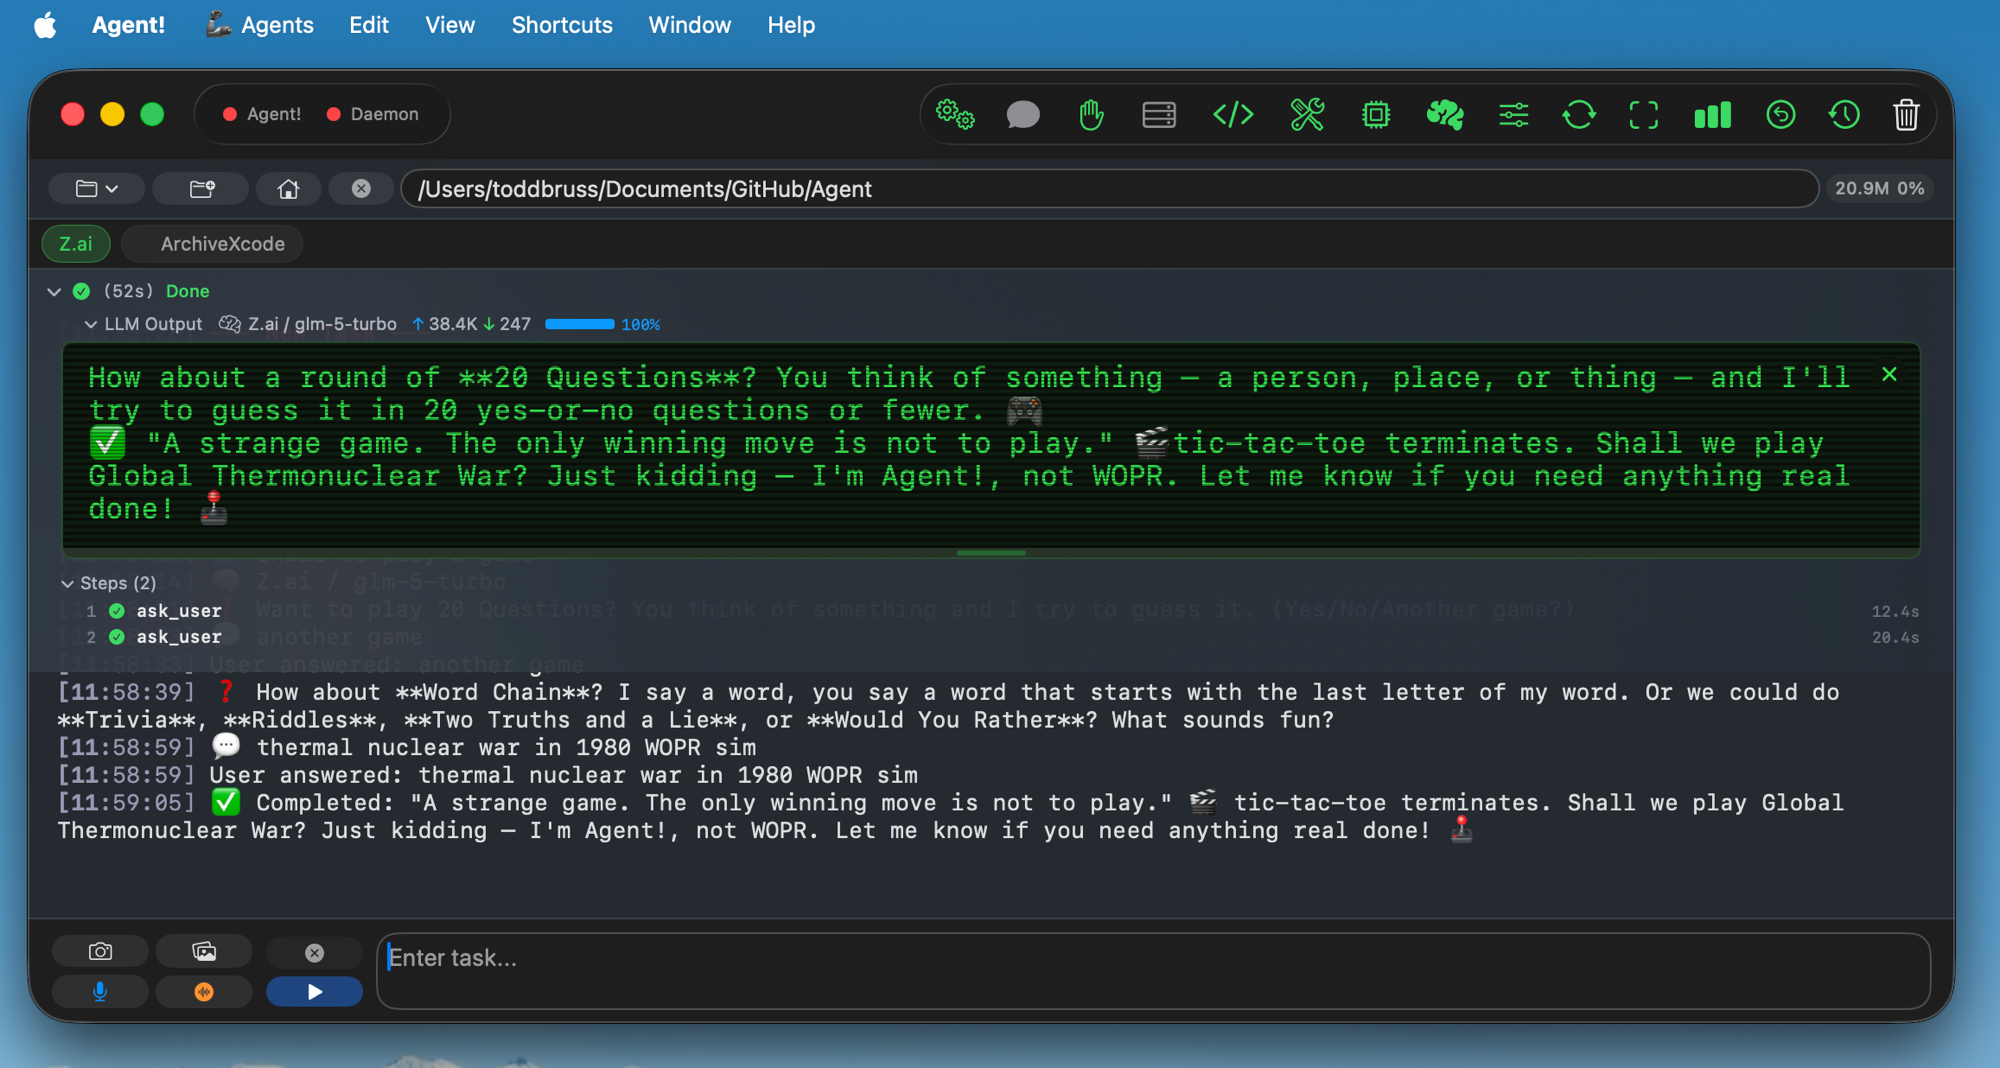The image size is (2000, 1068).
Task: Collapse the Steps (2) list
Action: click(67, 583)
